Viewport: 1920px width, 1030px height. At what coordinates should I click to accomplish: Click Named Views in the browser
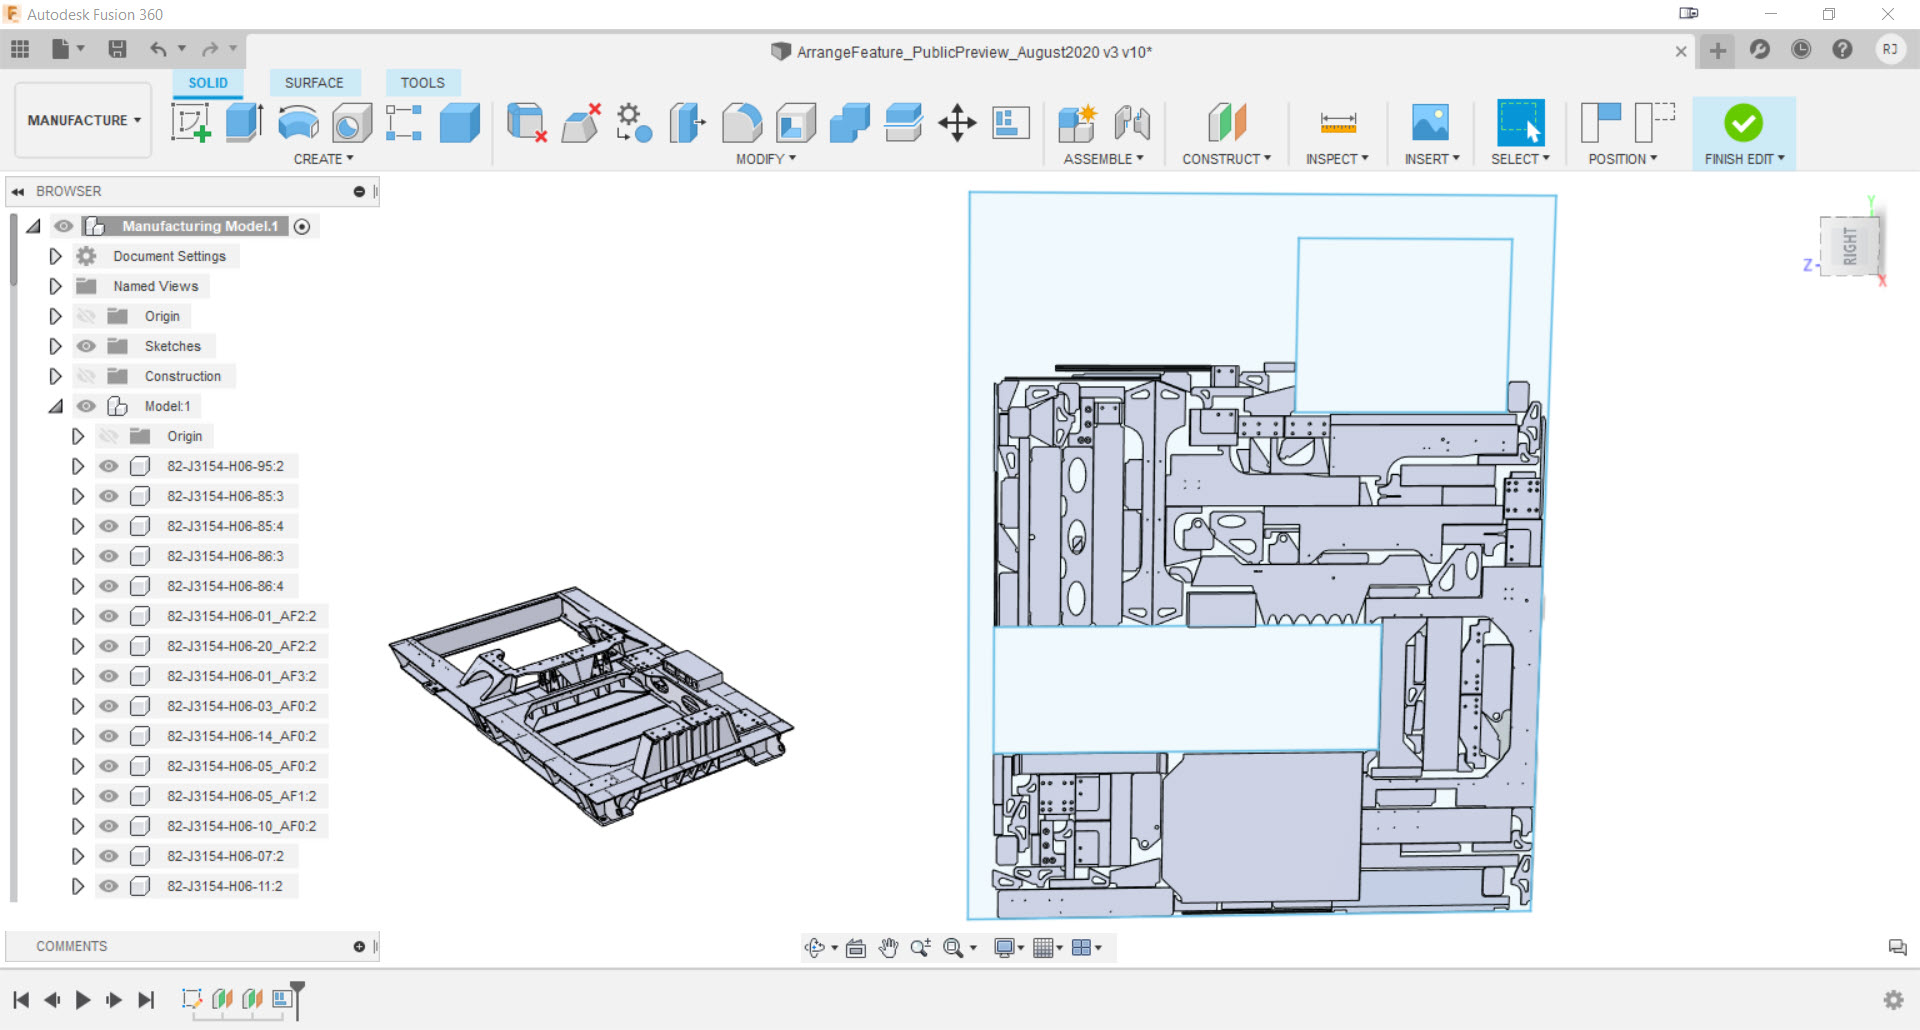156,286
